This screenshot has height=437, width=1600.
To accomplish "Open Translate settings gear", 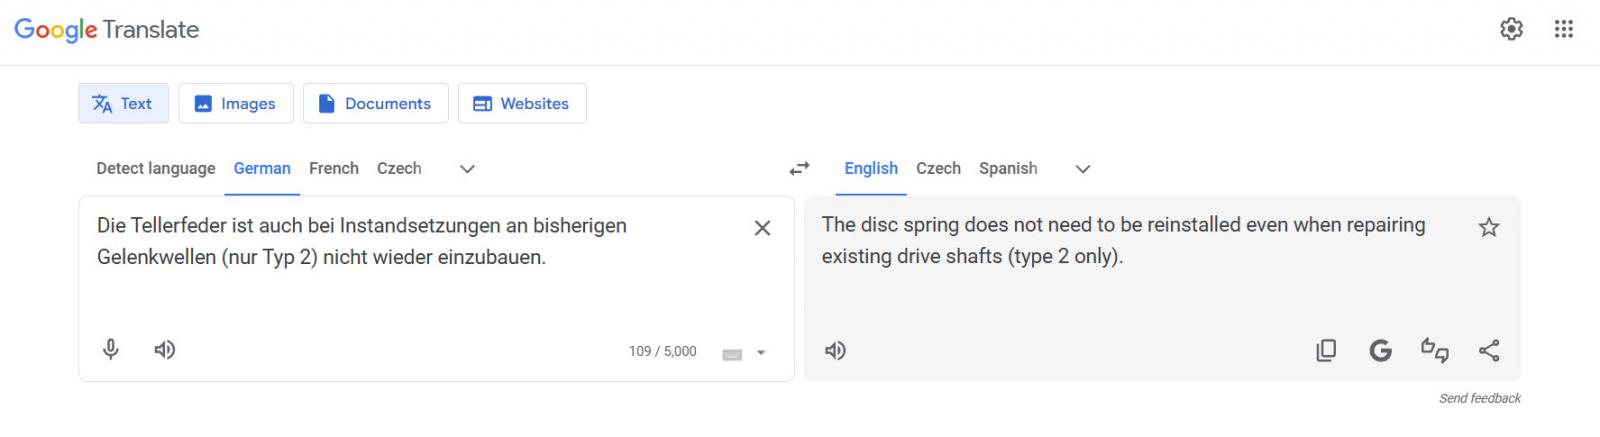I will pyautogui.click(x=1511, y=29).
